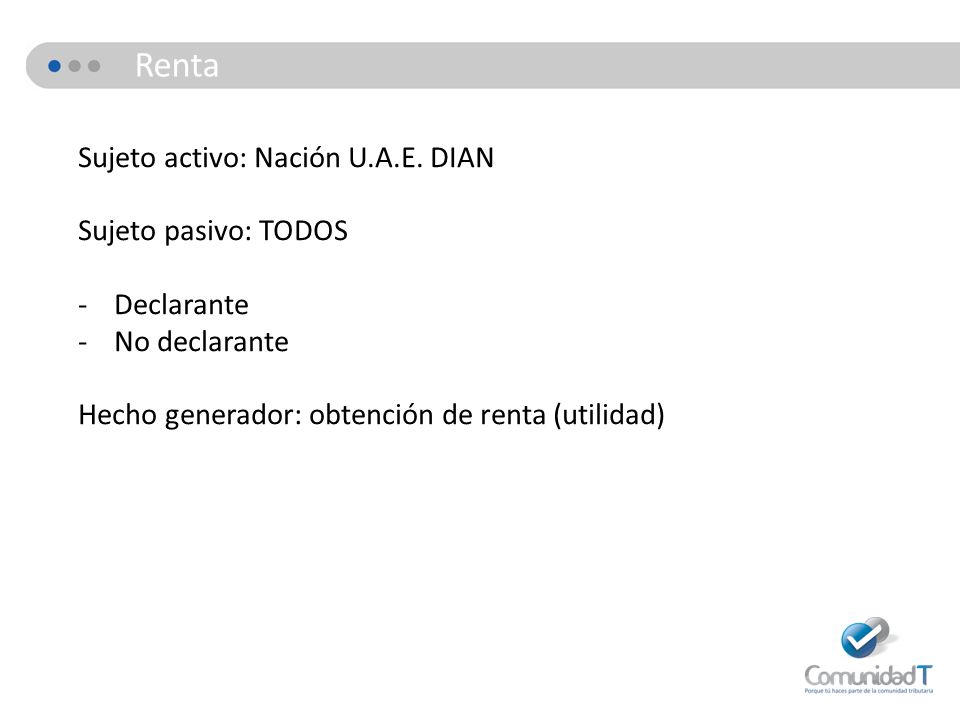Click the gray Renta header bar
Image resolution: width=960 pixels, height=720 pixels.
pos(493,66)
